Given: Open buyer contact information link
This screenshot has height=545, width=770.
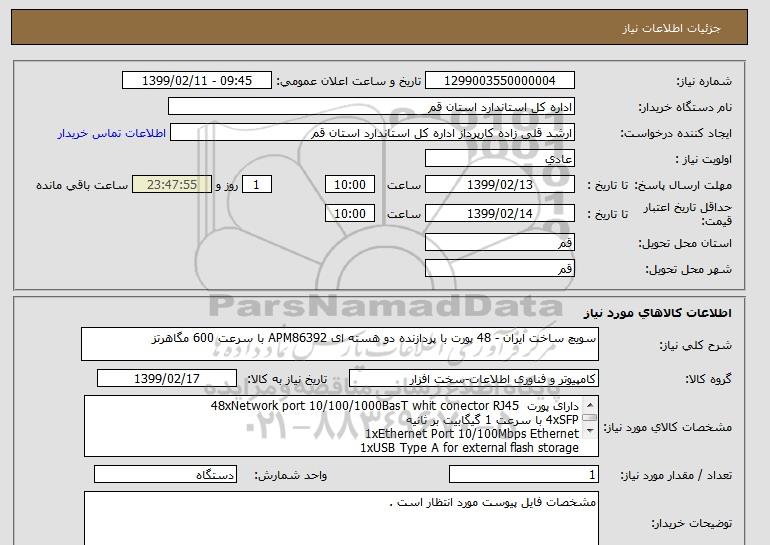Looking at the screenshot, I should click(111, 133).
